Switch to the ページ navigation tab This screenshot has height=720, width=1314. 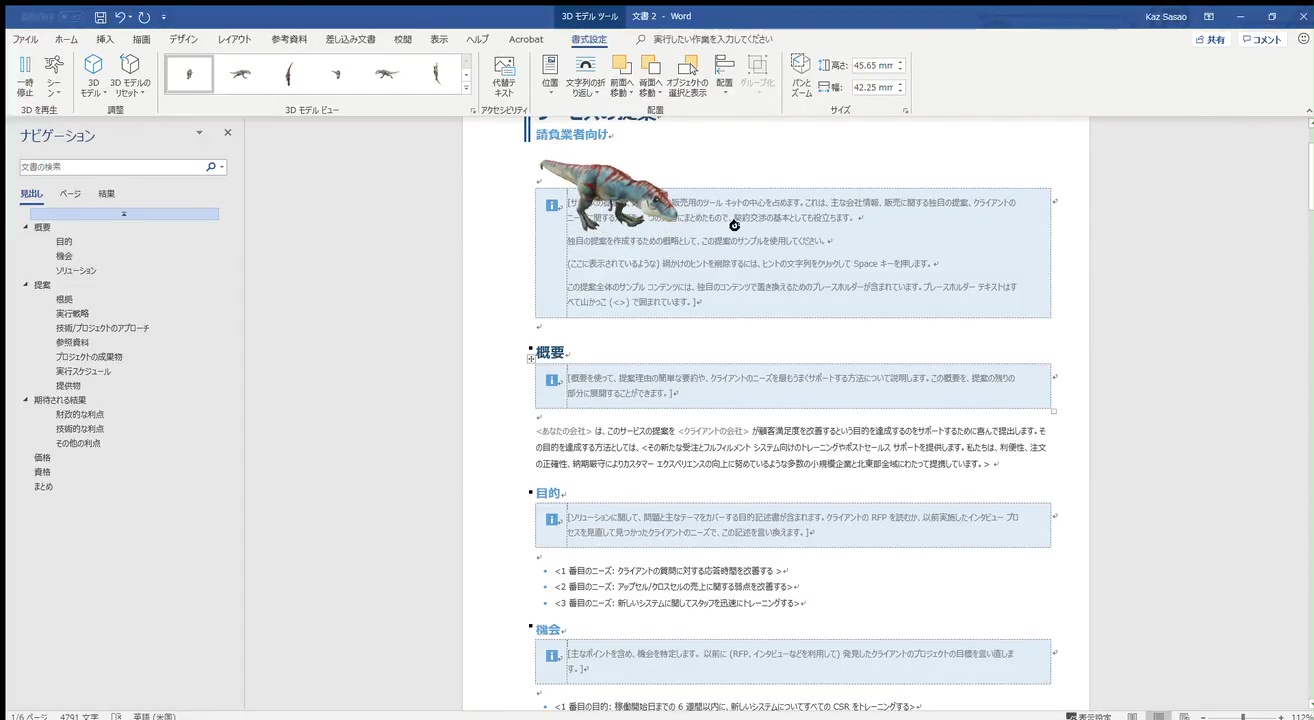70,194
